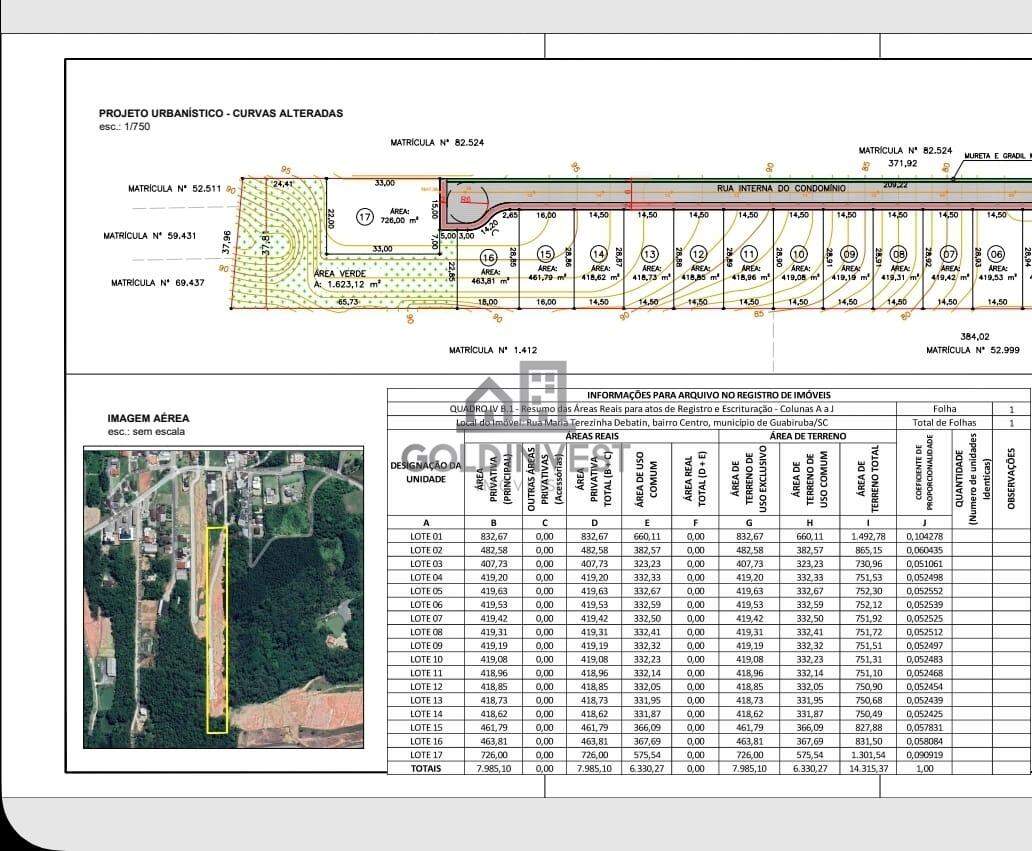This screenshot has width=1032, height=851.
Task: Click the 'Total de Folhas' cell
Action: 944,423
